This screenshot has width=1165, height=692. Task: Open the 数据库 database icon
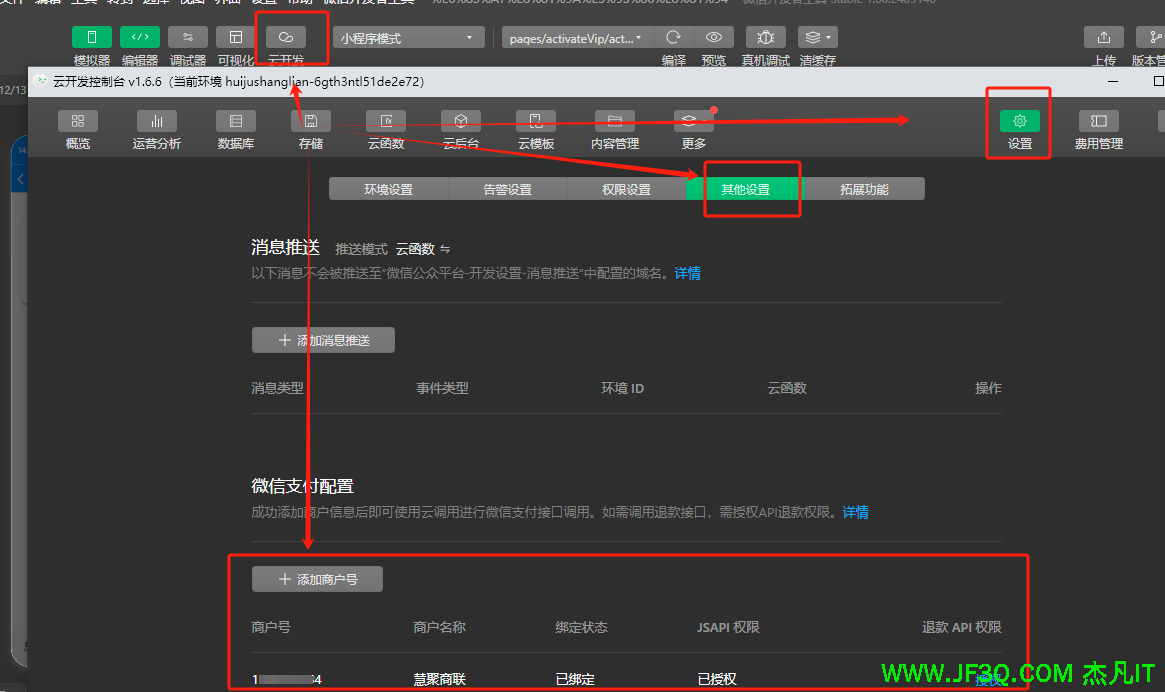236,121
